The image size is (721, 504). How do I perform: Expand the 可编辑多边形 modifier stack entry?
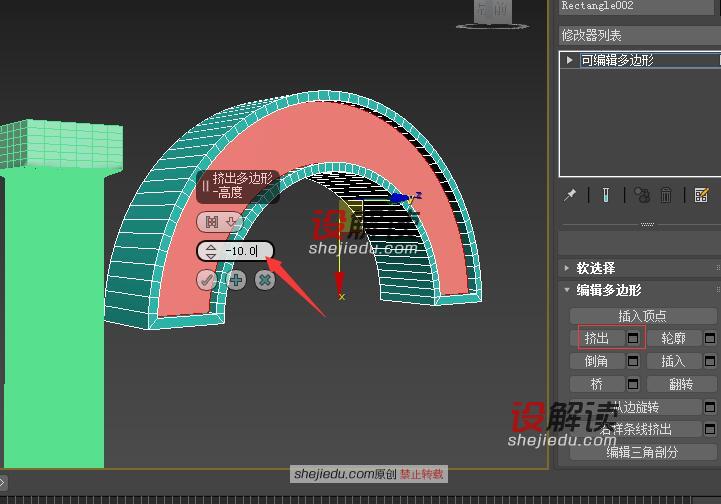point(570,60)
